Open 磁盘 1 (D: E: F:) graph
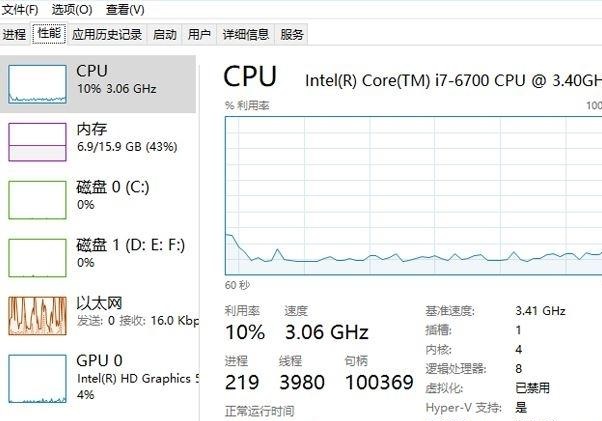Image resolution: width=602 pixels, height=421 pixels. coord(37,258)
